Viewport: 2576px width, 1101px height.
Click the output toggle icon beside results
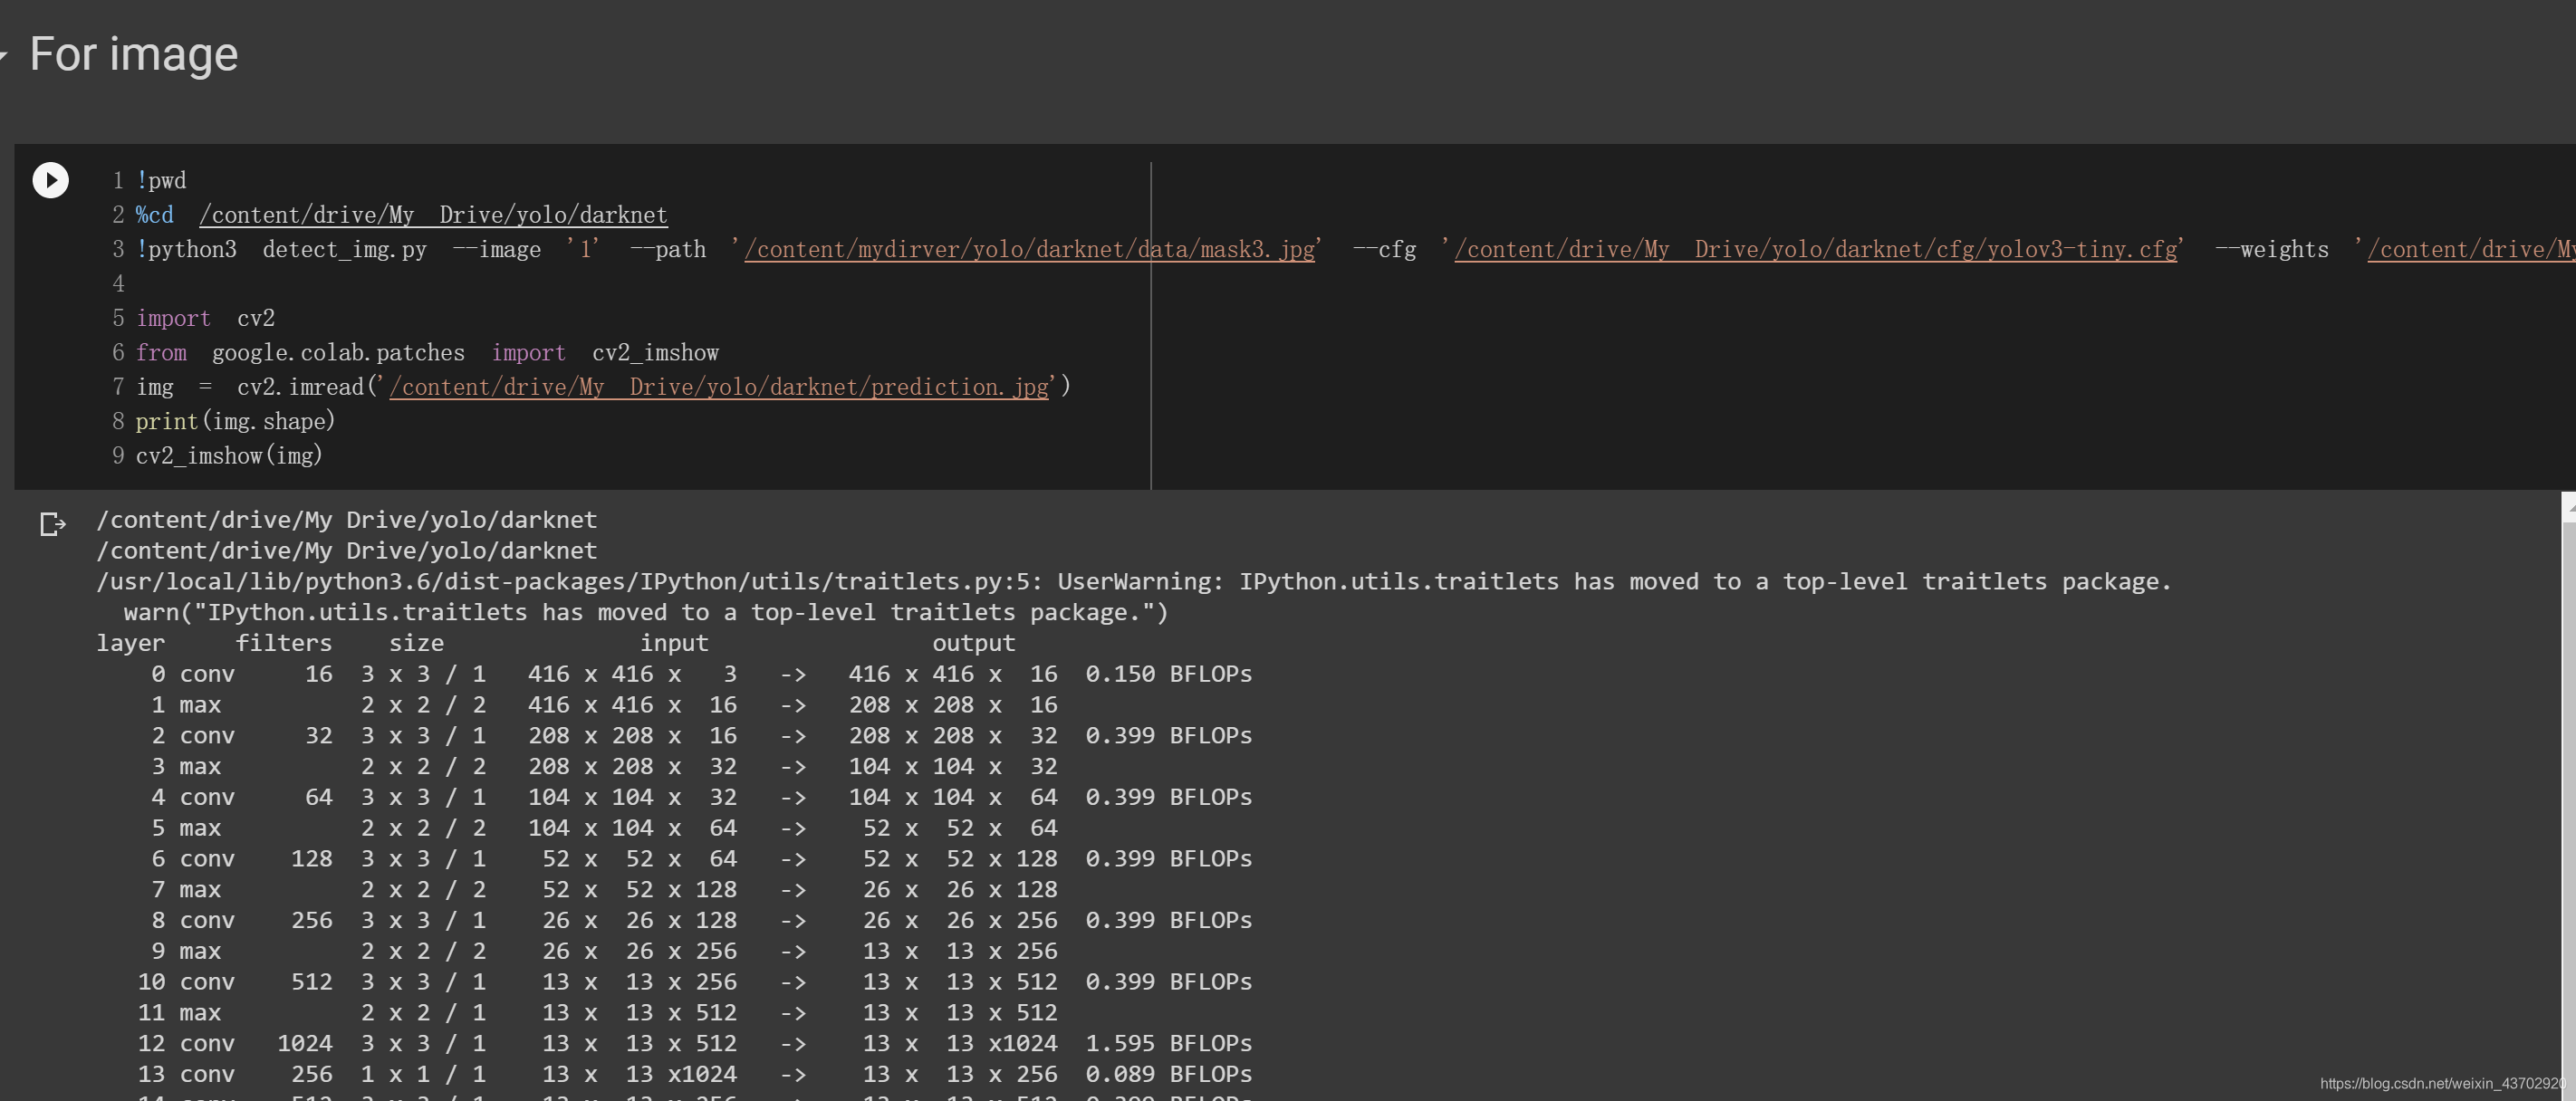pyautogui.click(x=52, y=524)
